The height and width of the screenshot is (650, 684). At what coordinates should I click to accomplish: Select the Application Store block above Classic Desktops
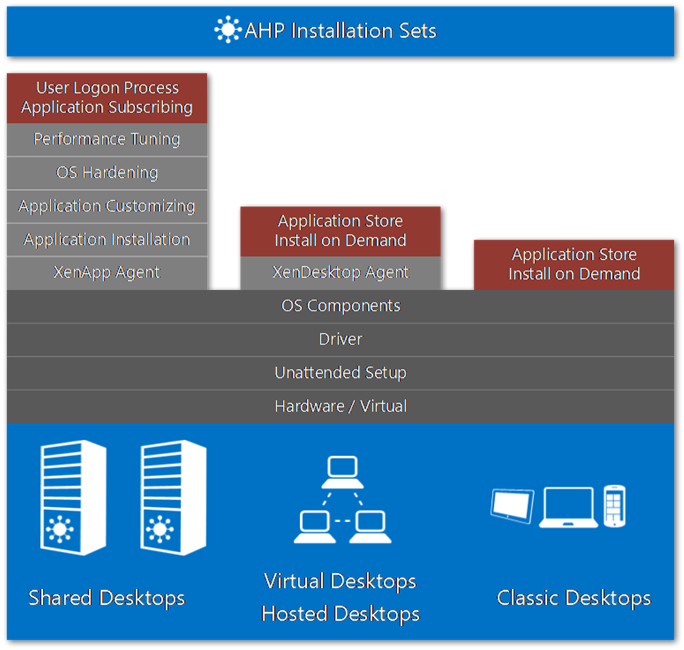coord(574,265)
